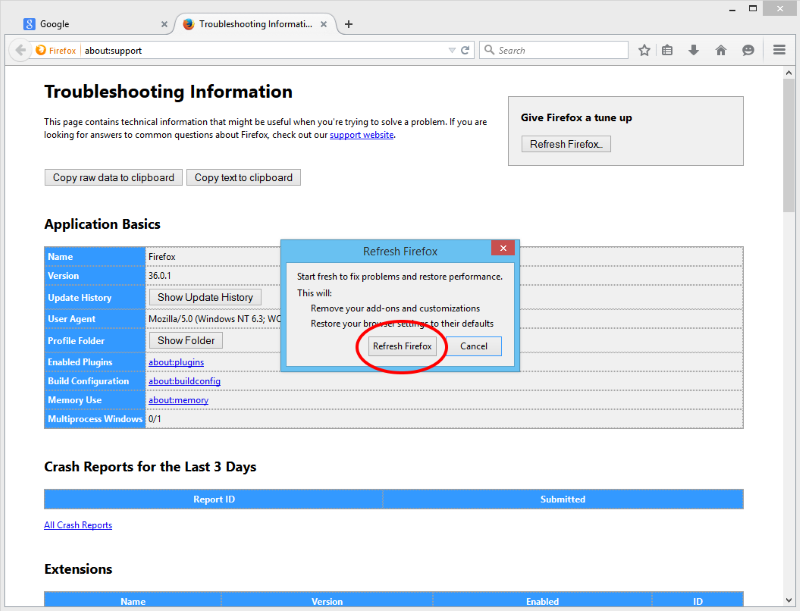800x611 pixels.
Task: Cancel the Refresh Firefox dialog
Action: pyautogui.click(x=473, y=346)
